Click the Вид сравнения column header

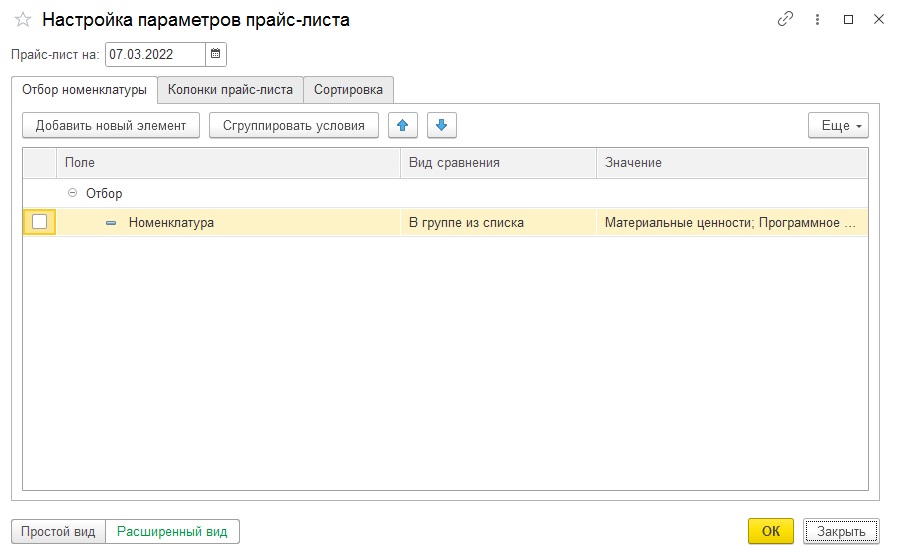(498, 162)
